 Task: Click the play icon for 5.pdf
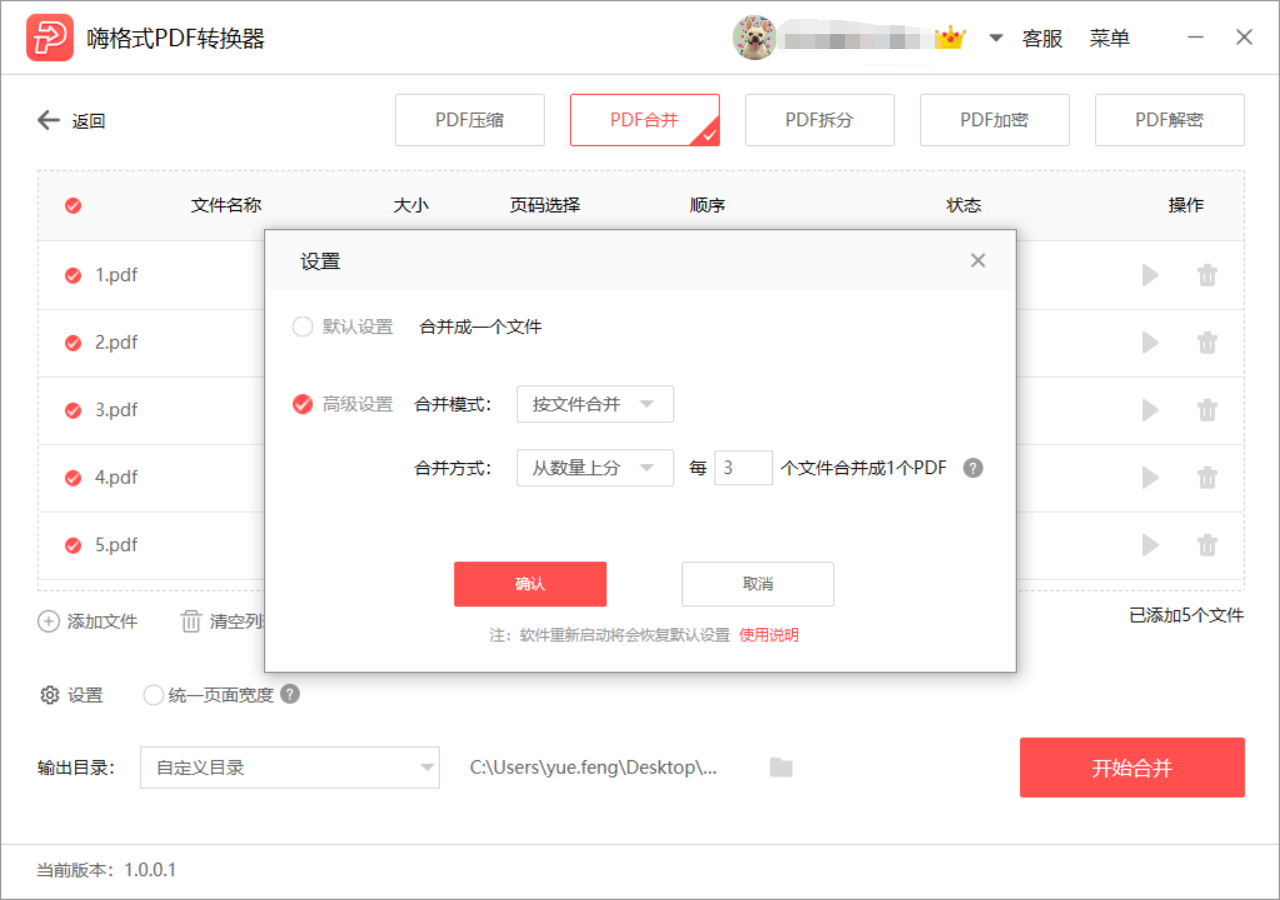1151,545
